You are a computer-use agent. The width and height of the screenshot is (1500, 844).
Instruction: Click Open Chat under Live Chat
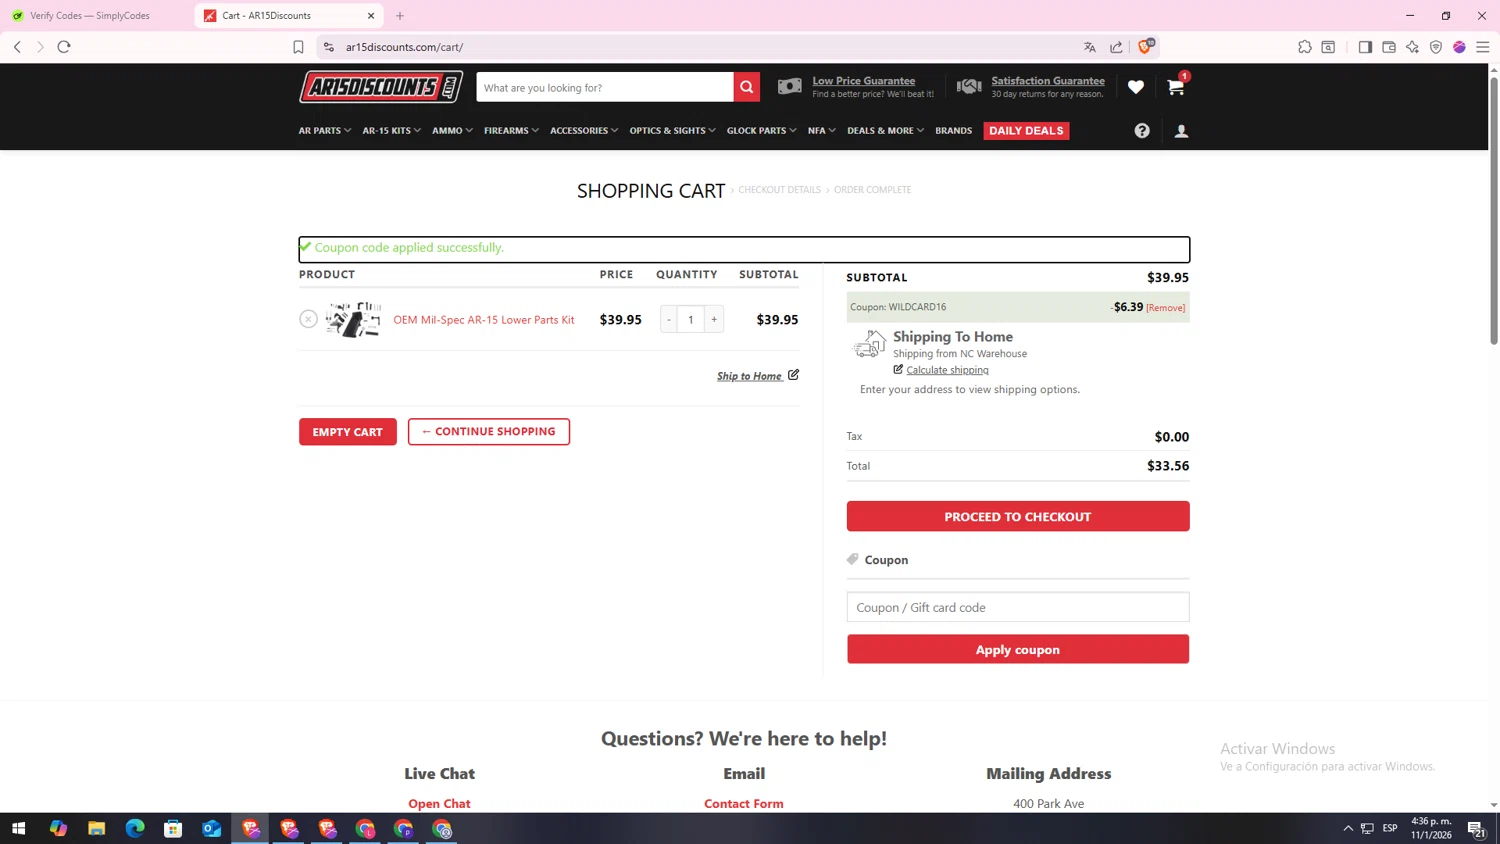[439, 803]
